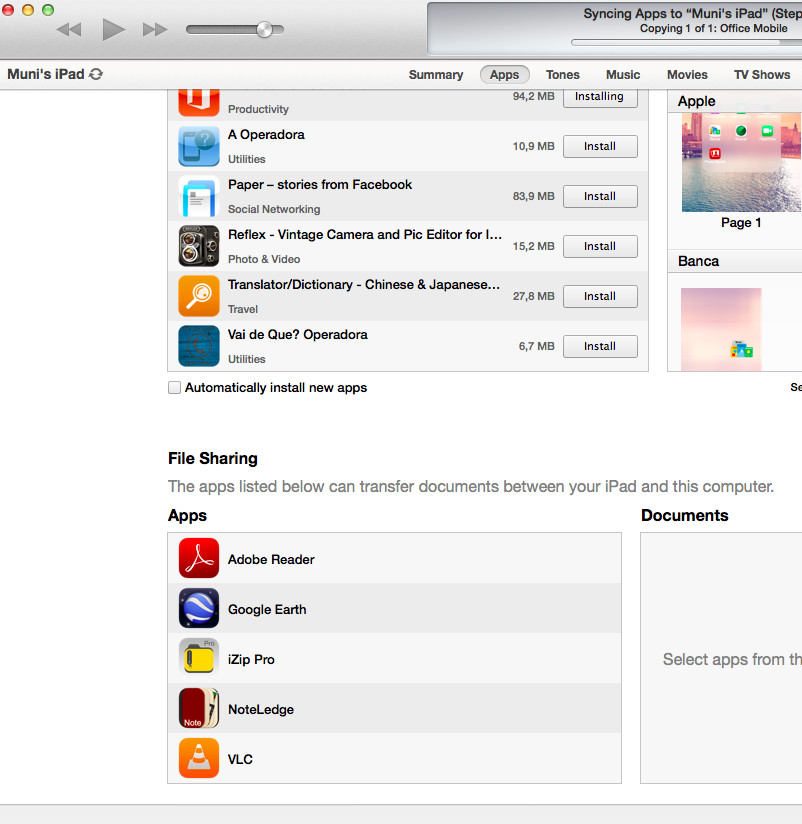This screenshot has height=824, width=802.
Task: Click the Reflex vintage camera icon
Action: coord(198,246)
